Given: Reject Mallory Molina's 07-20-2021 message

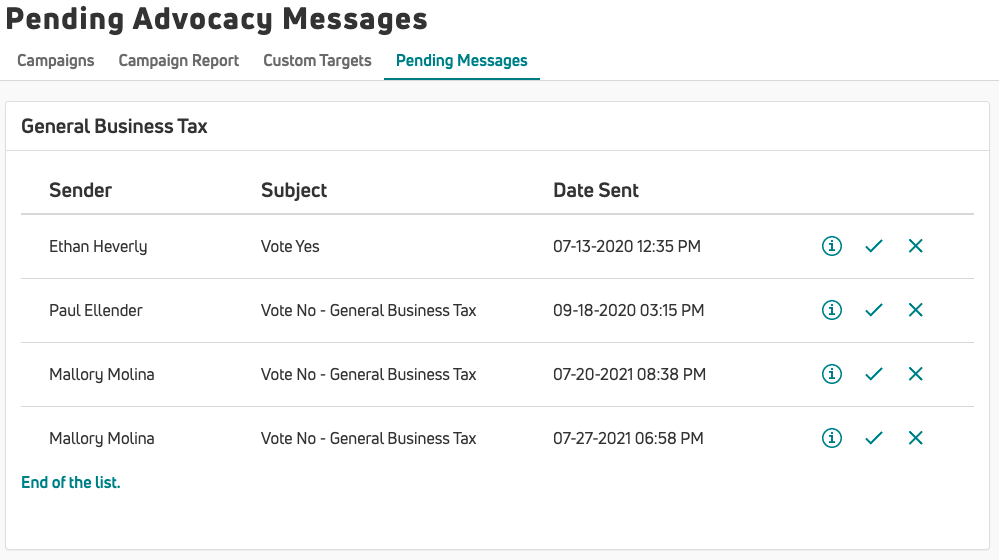Looking at the screenshot, I should click(x=915, y=374).
